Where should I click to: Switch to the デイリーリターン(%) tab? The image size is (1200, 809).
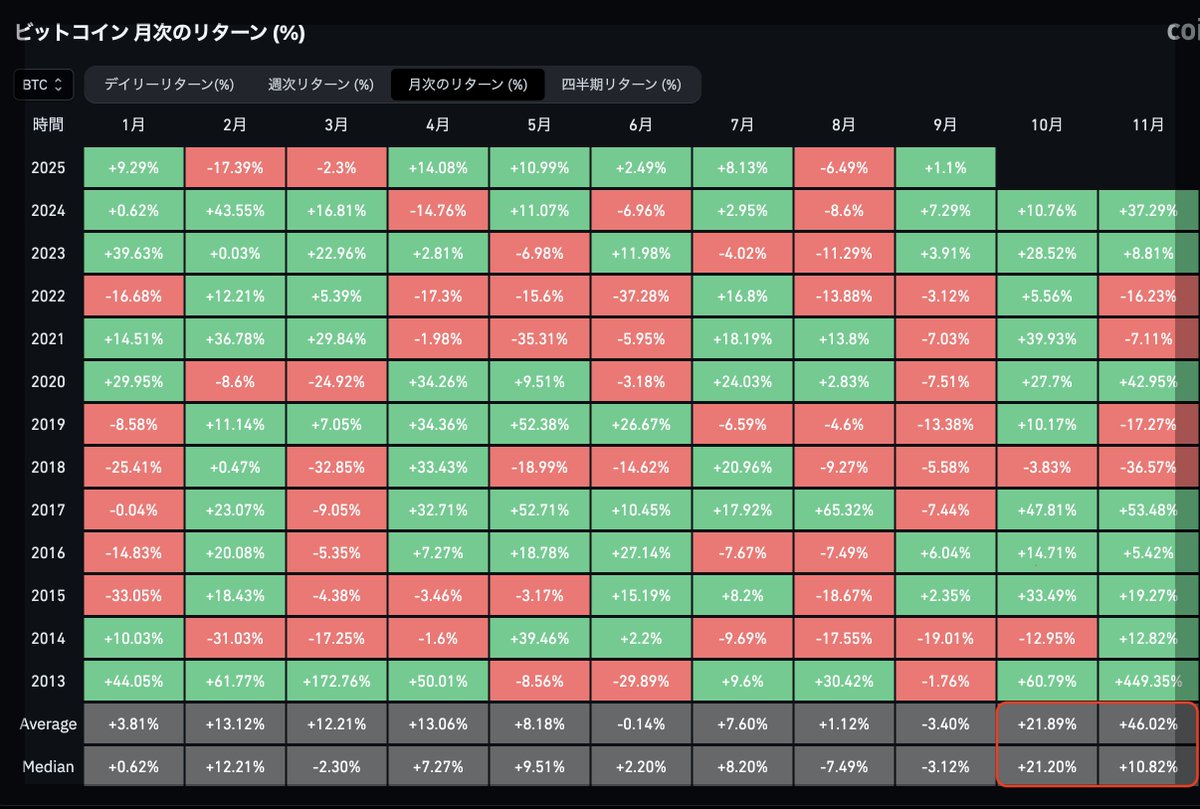pos(167,85)
